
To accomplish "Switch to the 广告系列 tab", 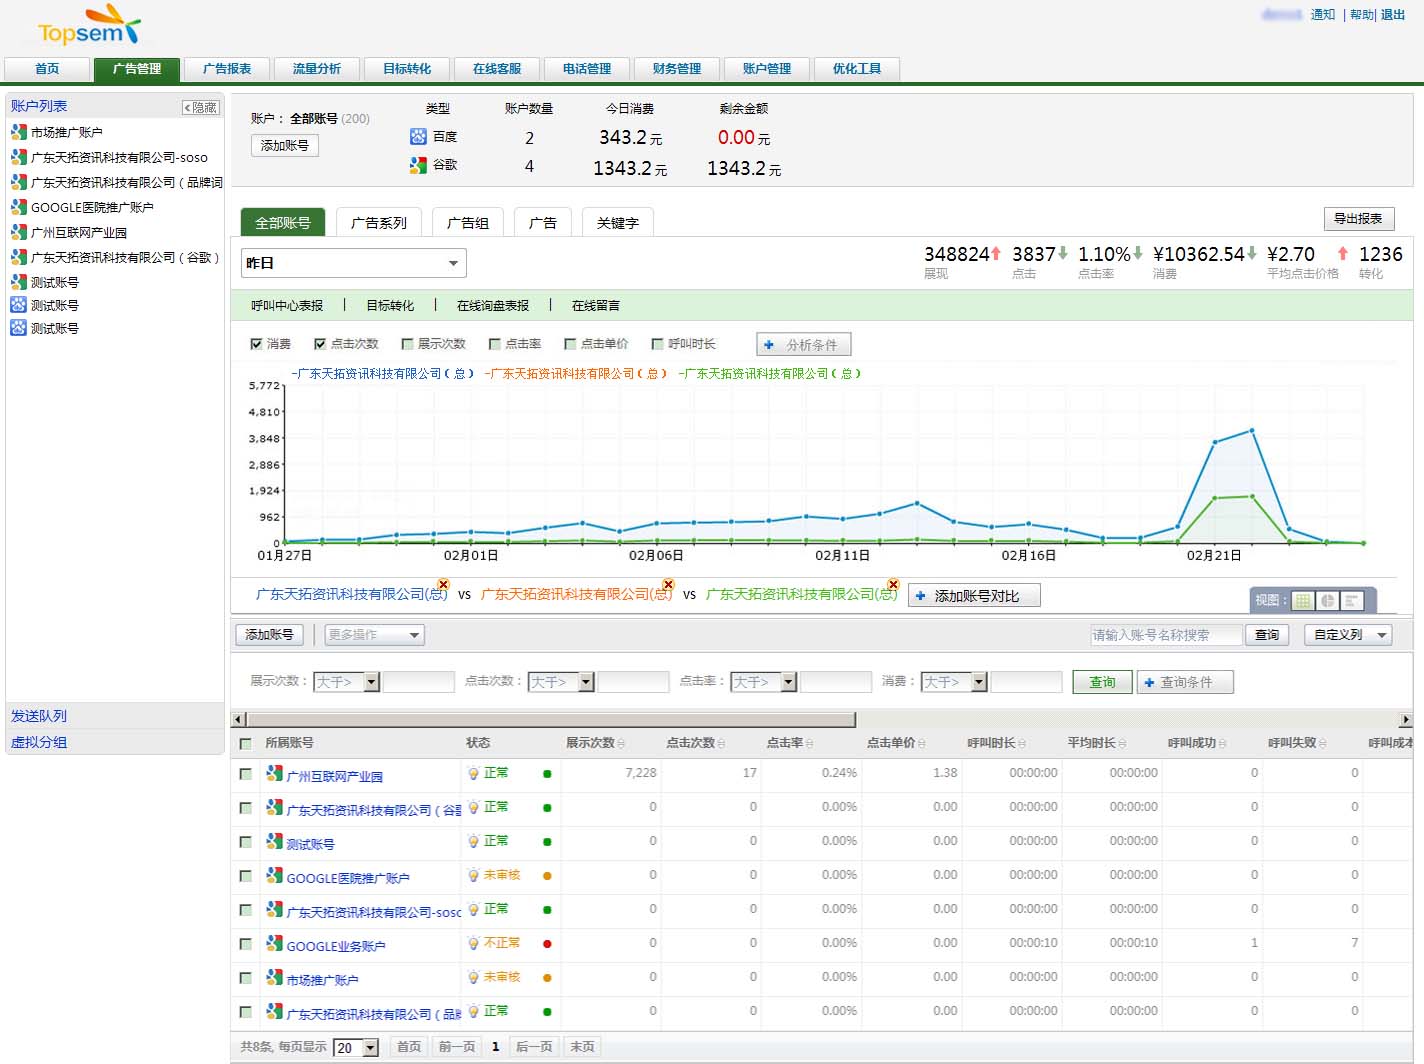I will point(379,222).
